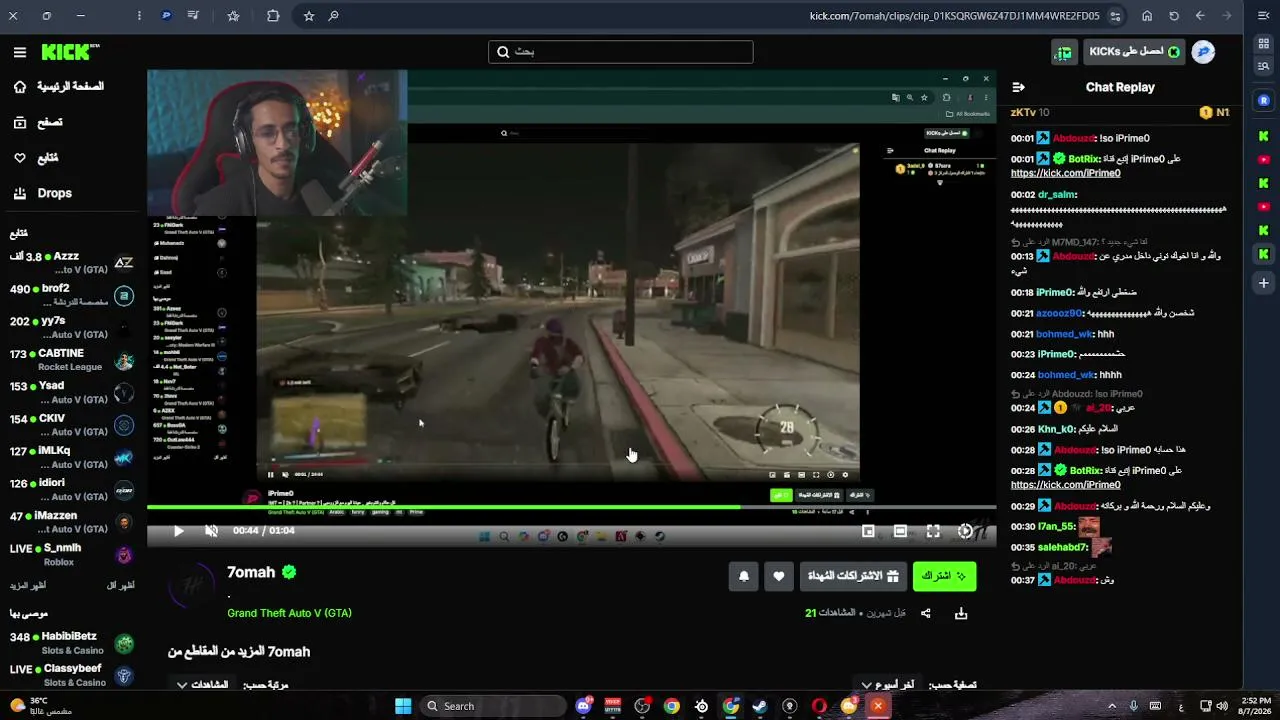
Task: Enter fullscreen on the video player
Action: (933, 531)
